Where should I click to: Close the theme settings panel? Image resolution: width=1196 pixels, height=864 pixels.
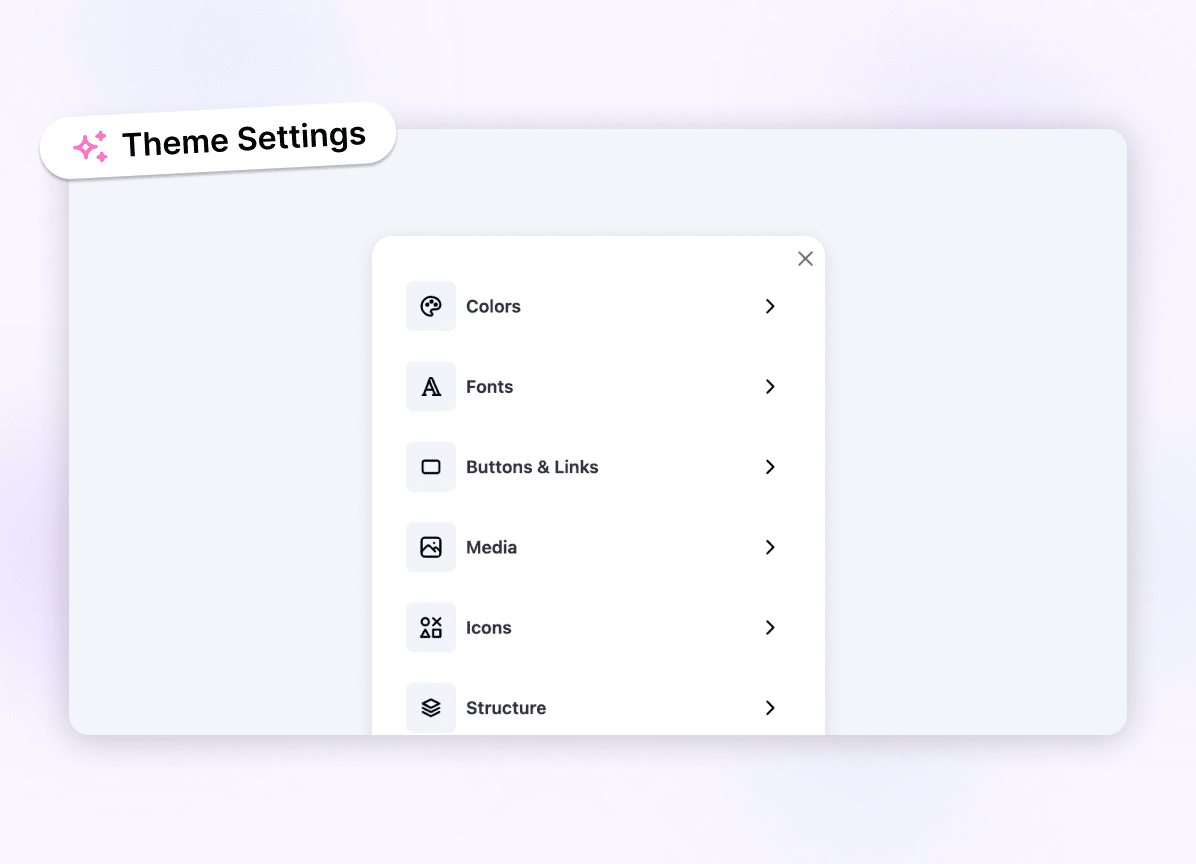[805, 259]
